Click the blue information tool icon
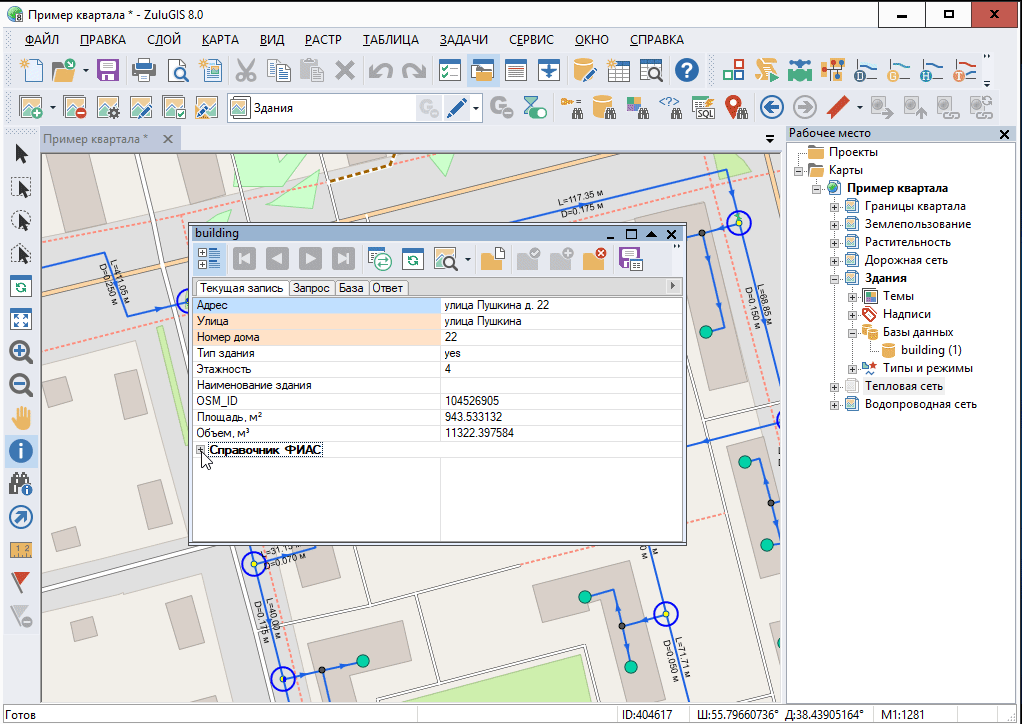The height and width of the screenshot is (724, 1022). click(21, 450)
